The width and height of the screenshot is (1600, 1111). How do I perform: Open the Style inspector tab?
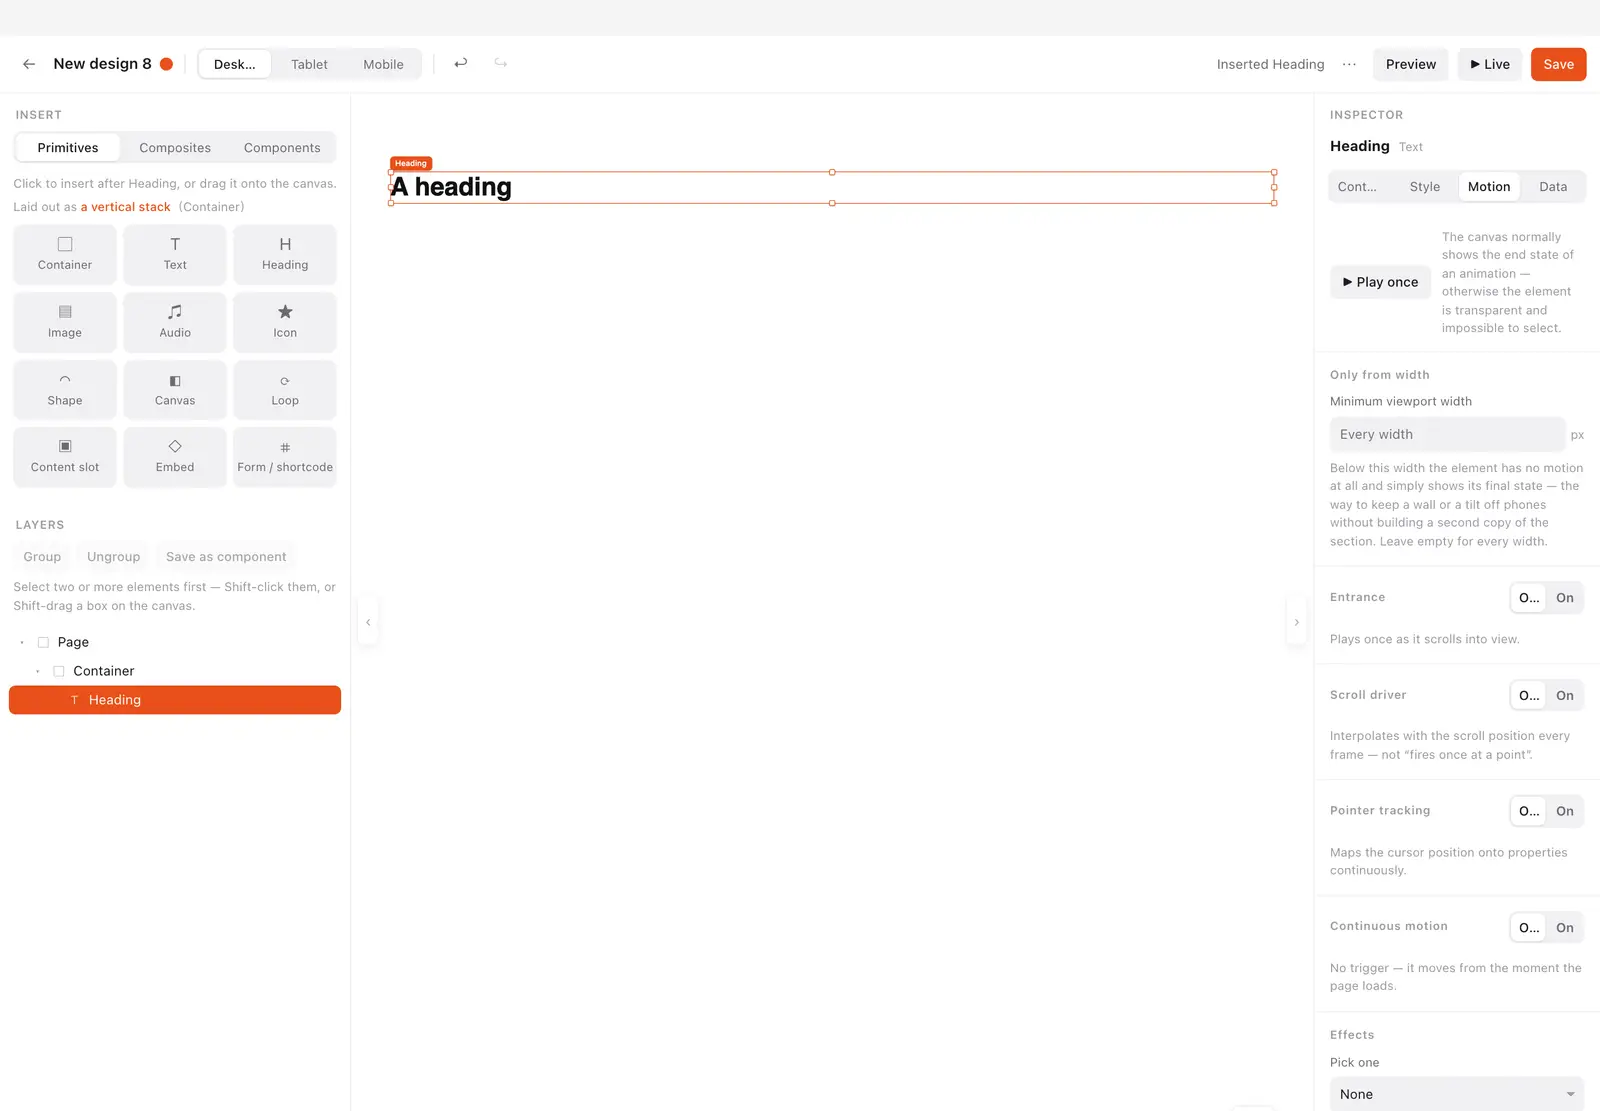coord(1425,187)
